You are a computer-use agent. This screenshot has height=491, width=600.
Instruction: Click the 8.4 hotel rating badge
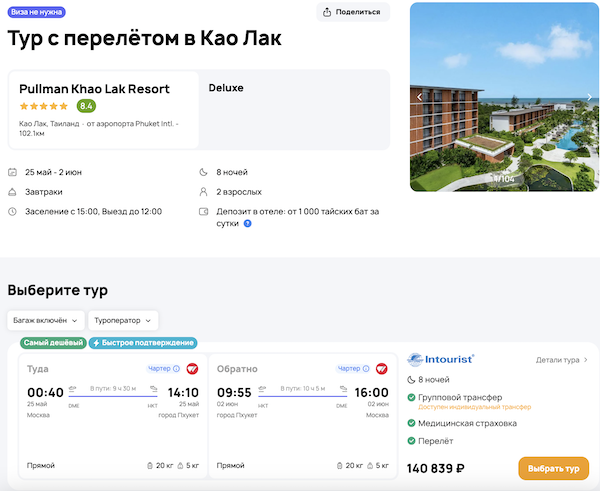[x=87, y=106]
